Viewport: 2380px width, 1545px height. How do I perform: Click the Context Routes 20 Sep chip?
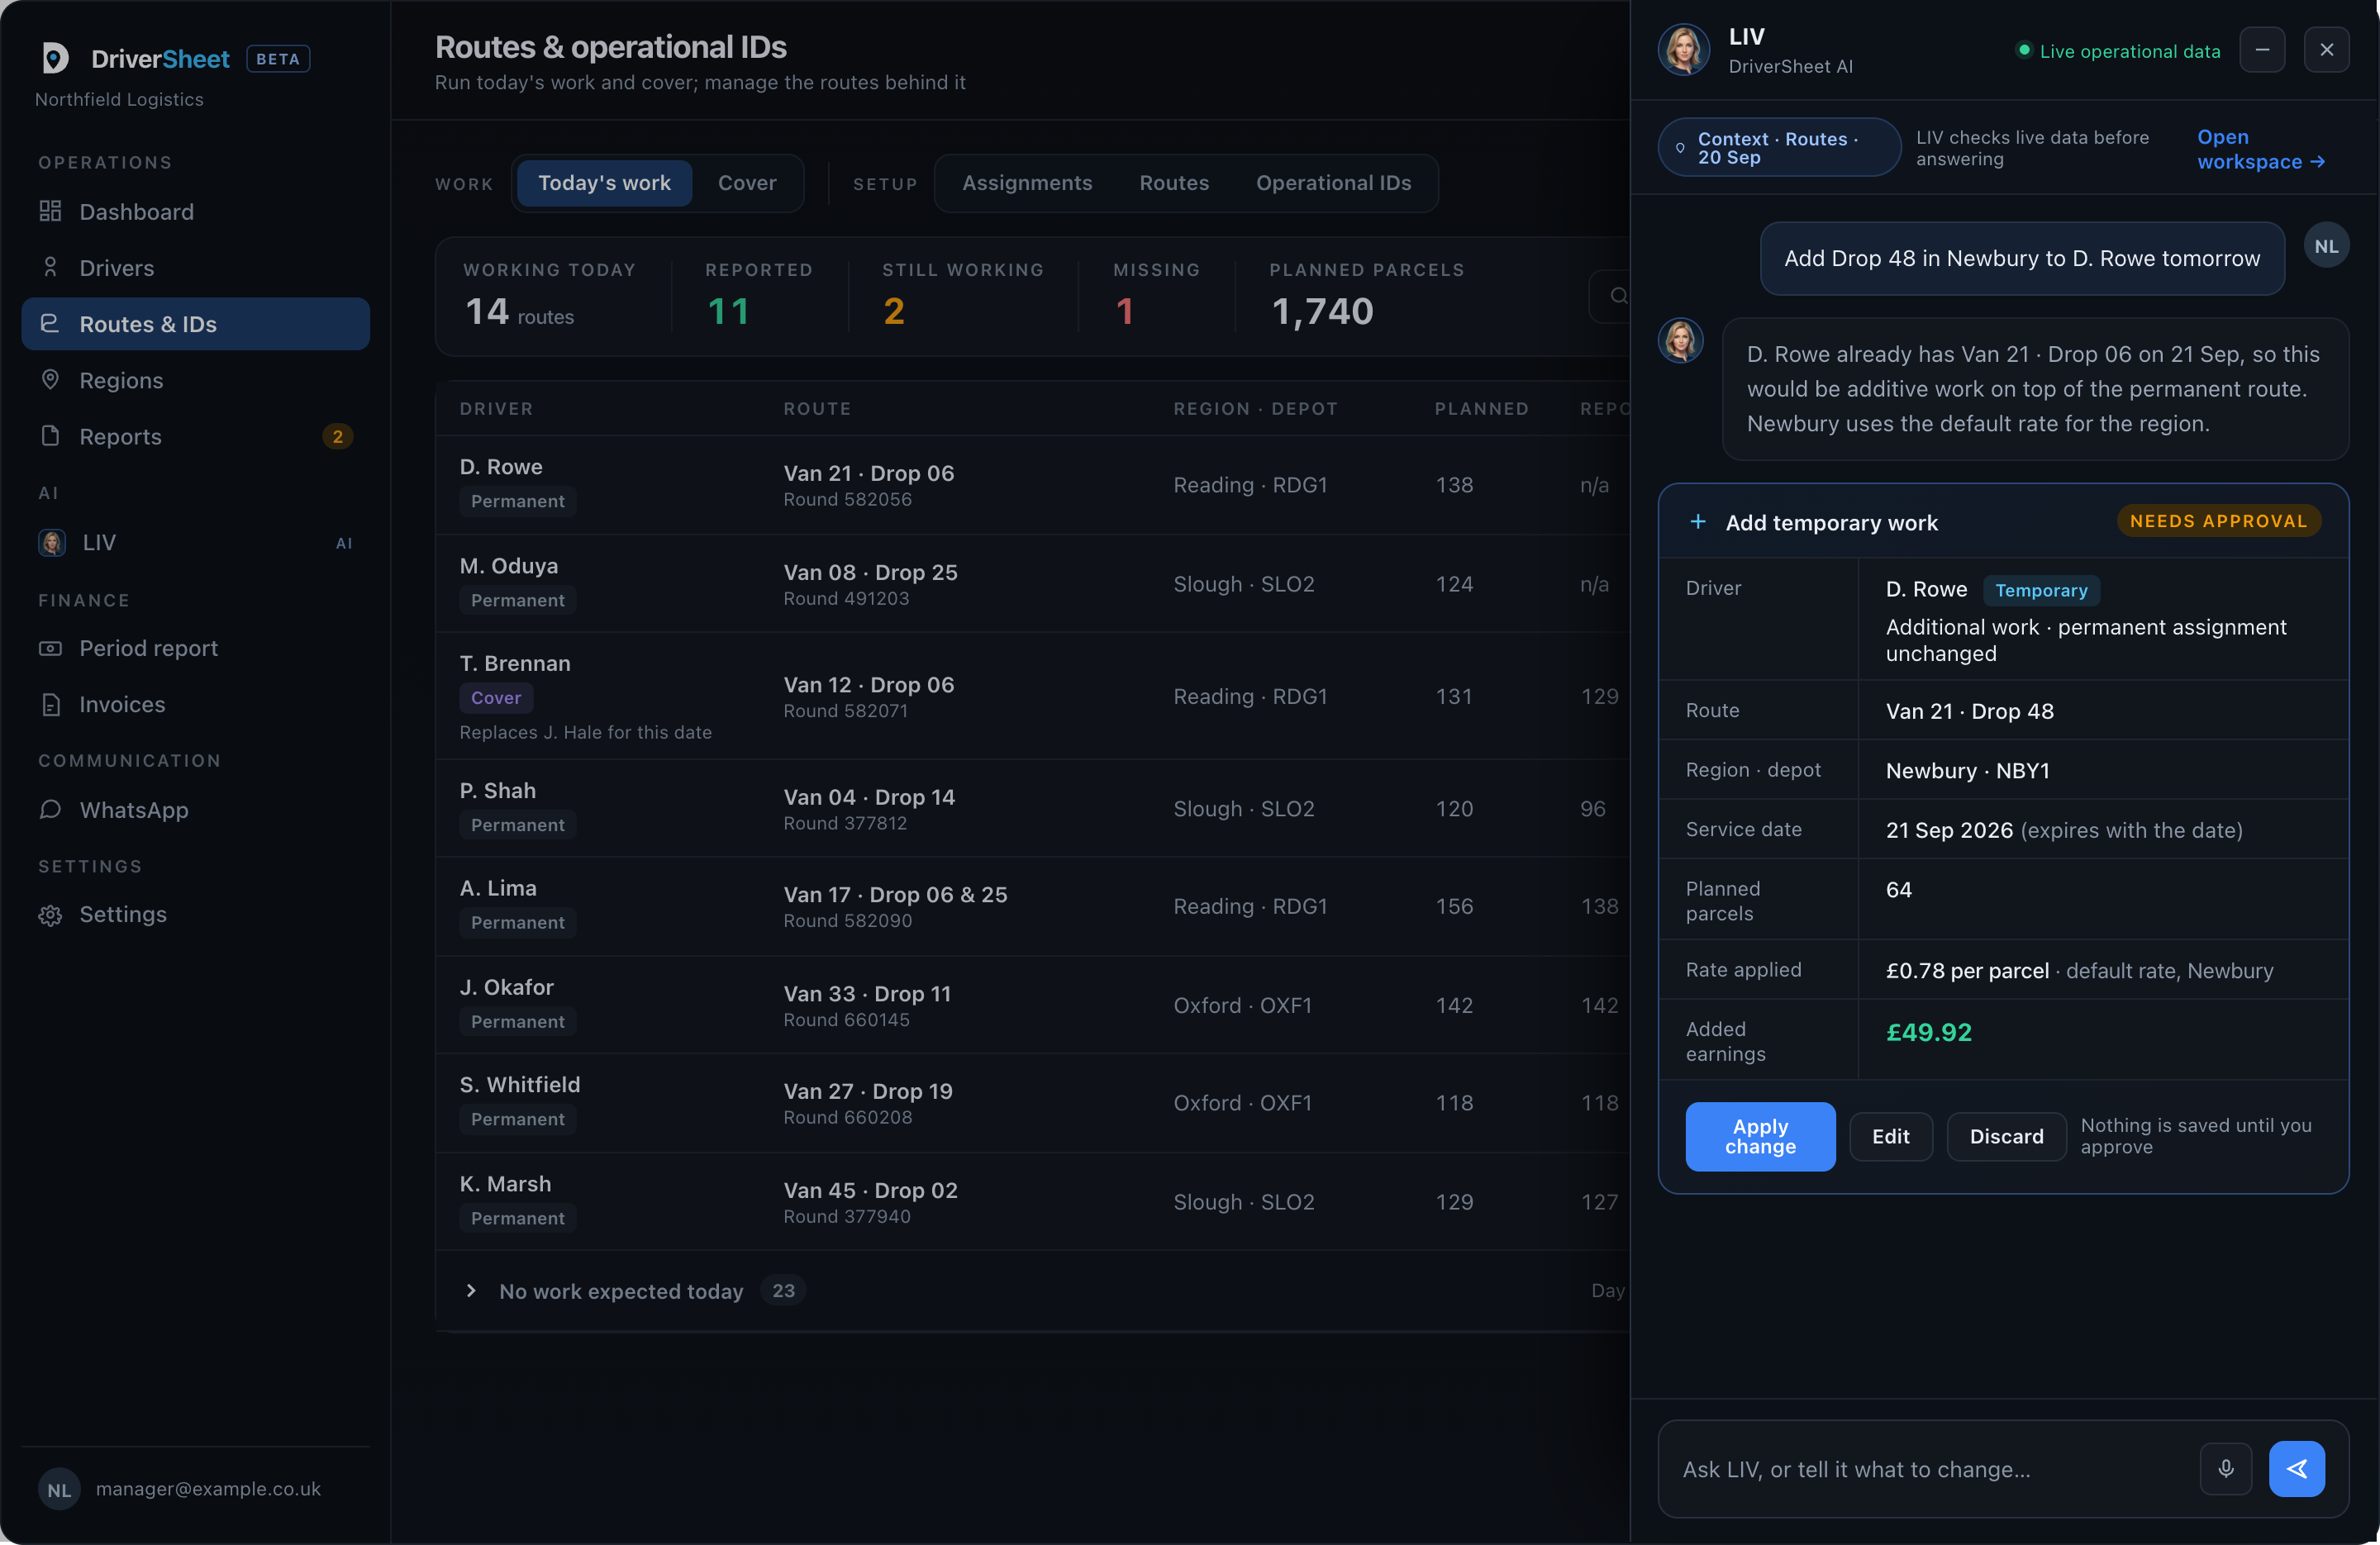point(1779,148)
